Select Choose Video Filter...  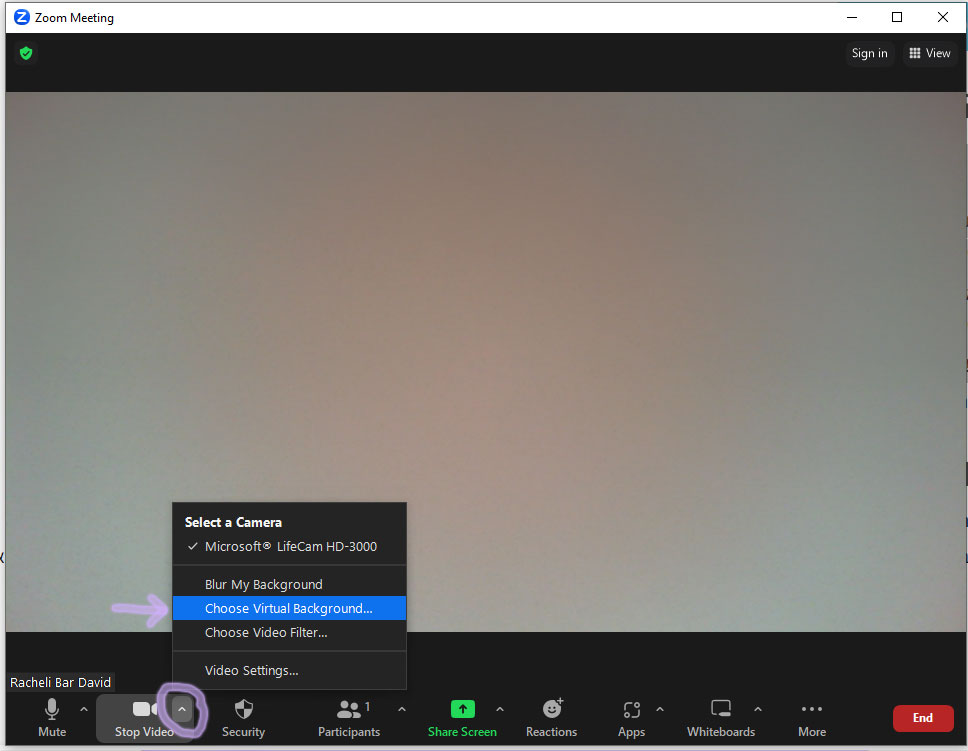point(290,632)
